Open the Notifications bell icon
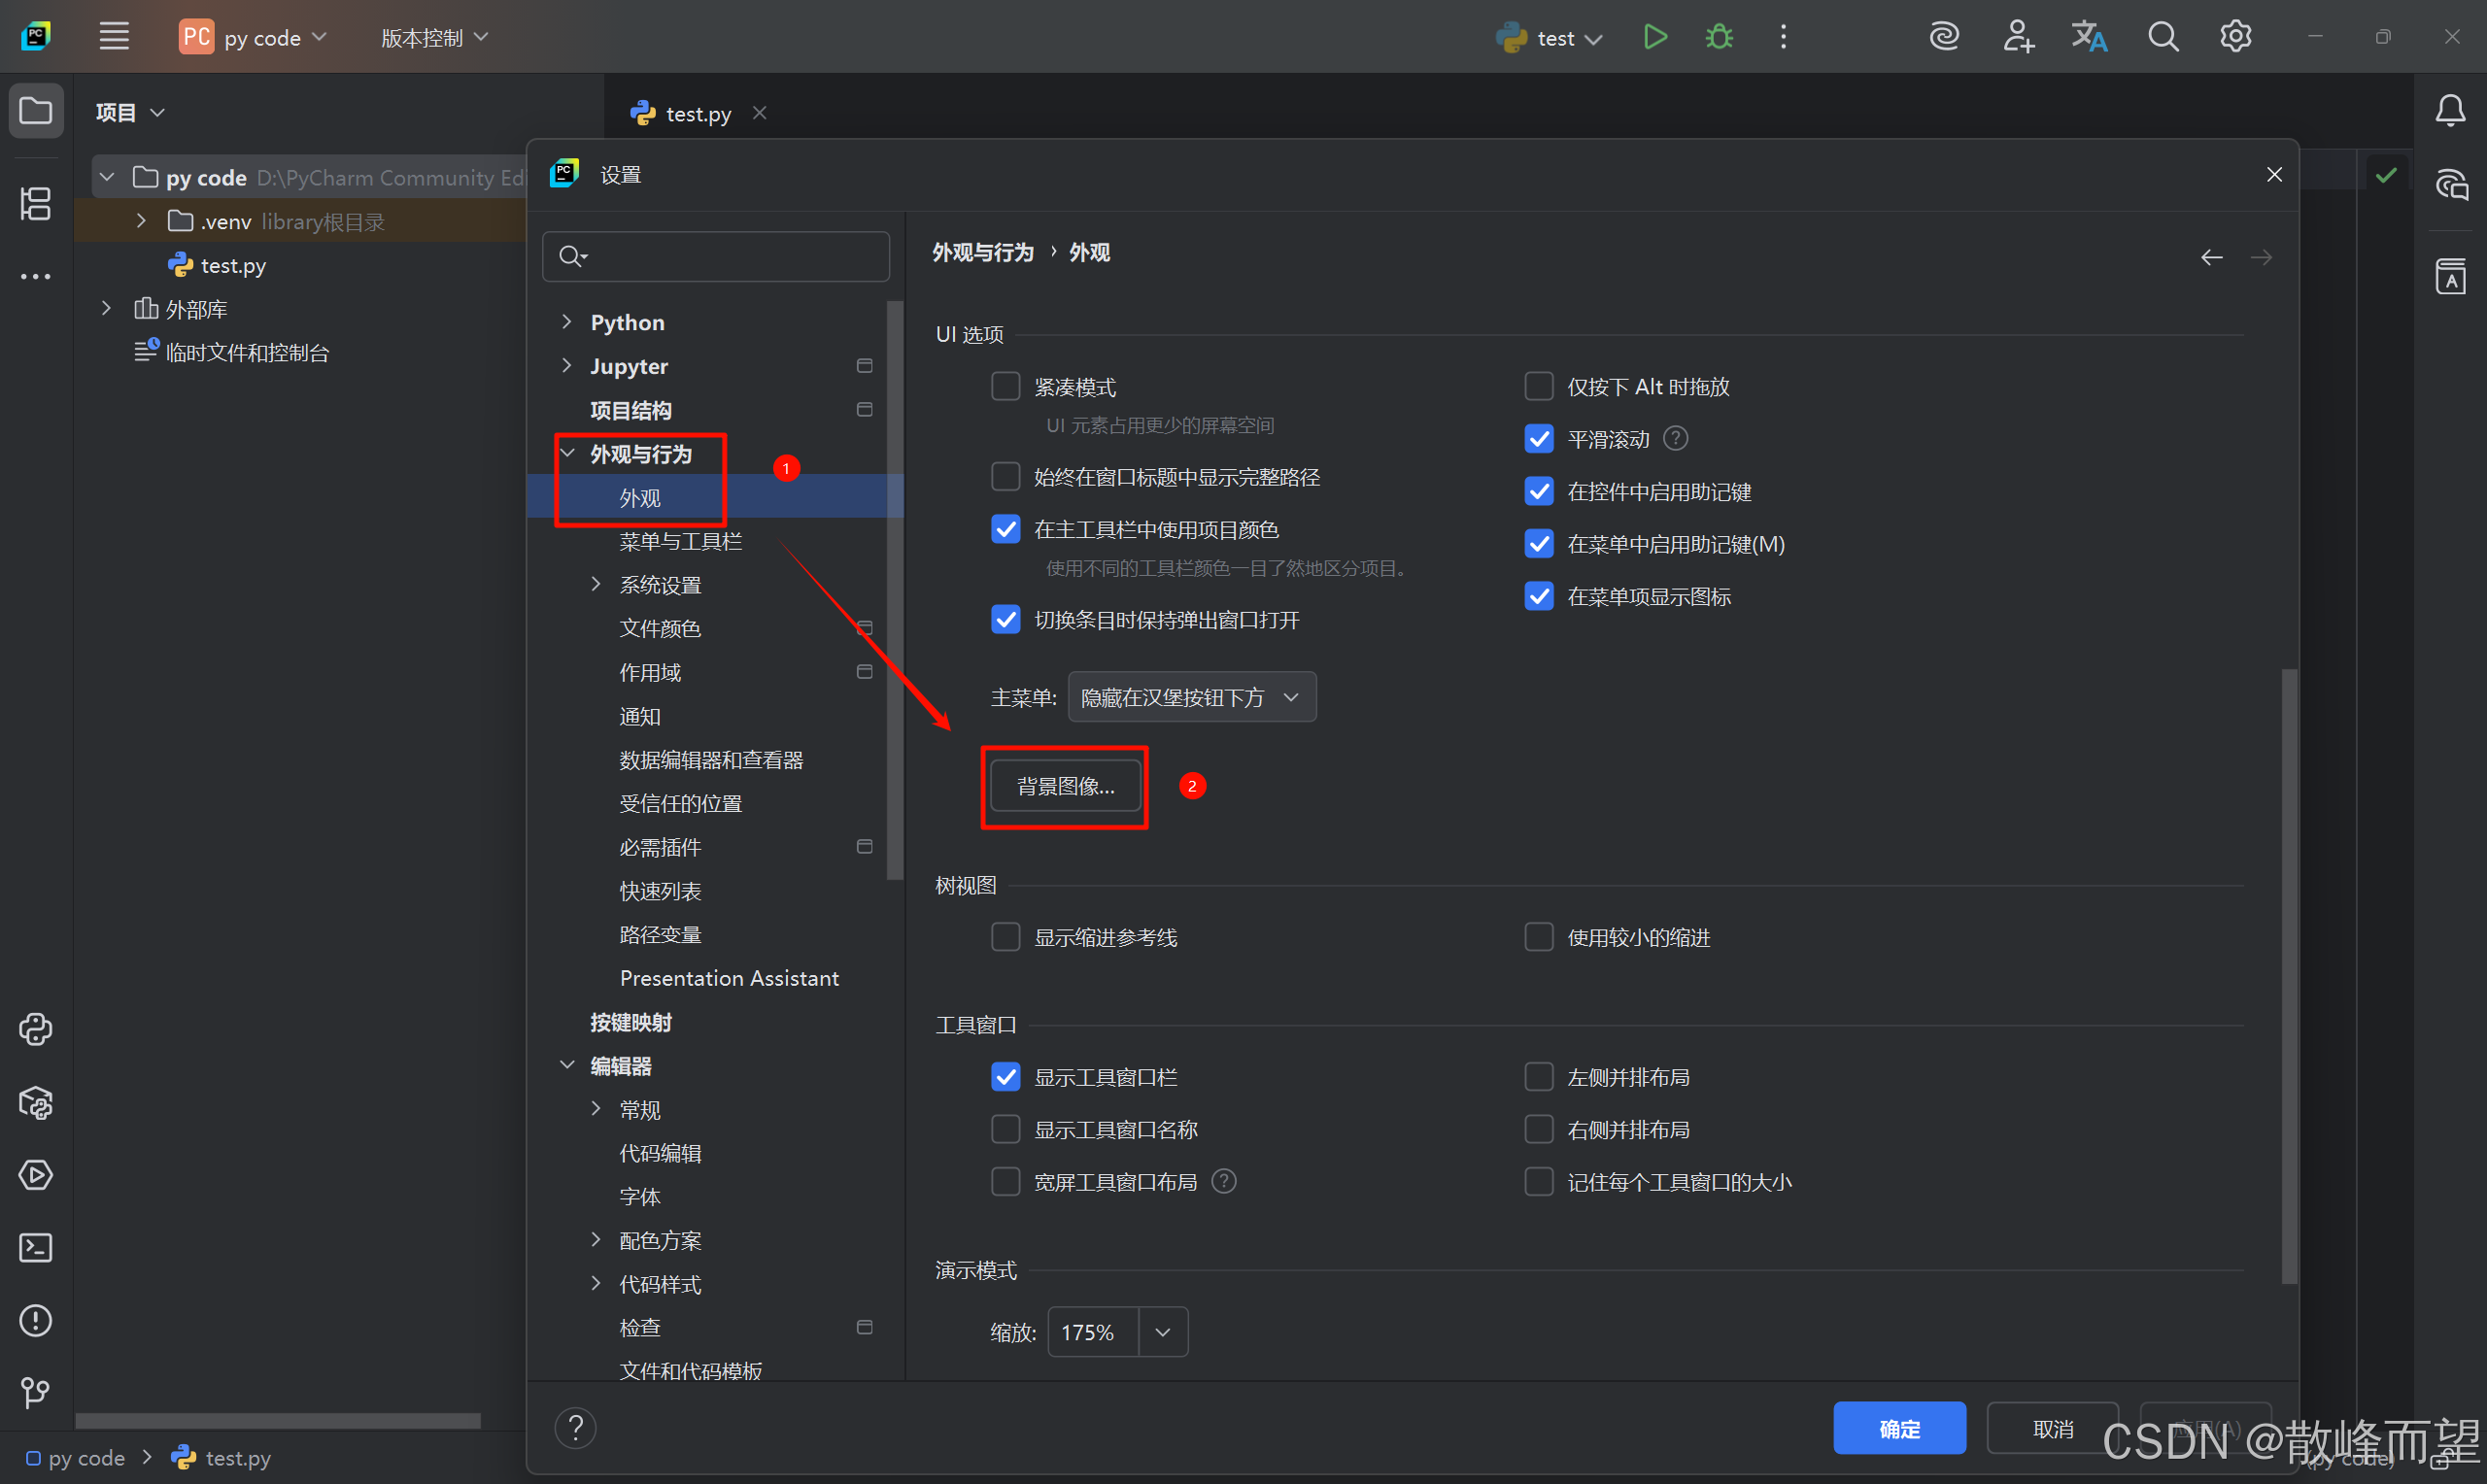Image resolution: width=2487 pixels, height=1484 pixels. [2449, 111]
